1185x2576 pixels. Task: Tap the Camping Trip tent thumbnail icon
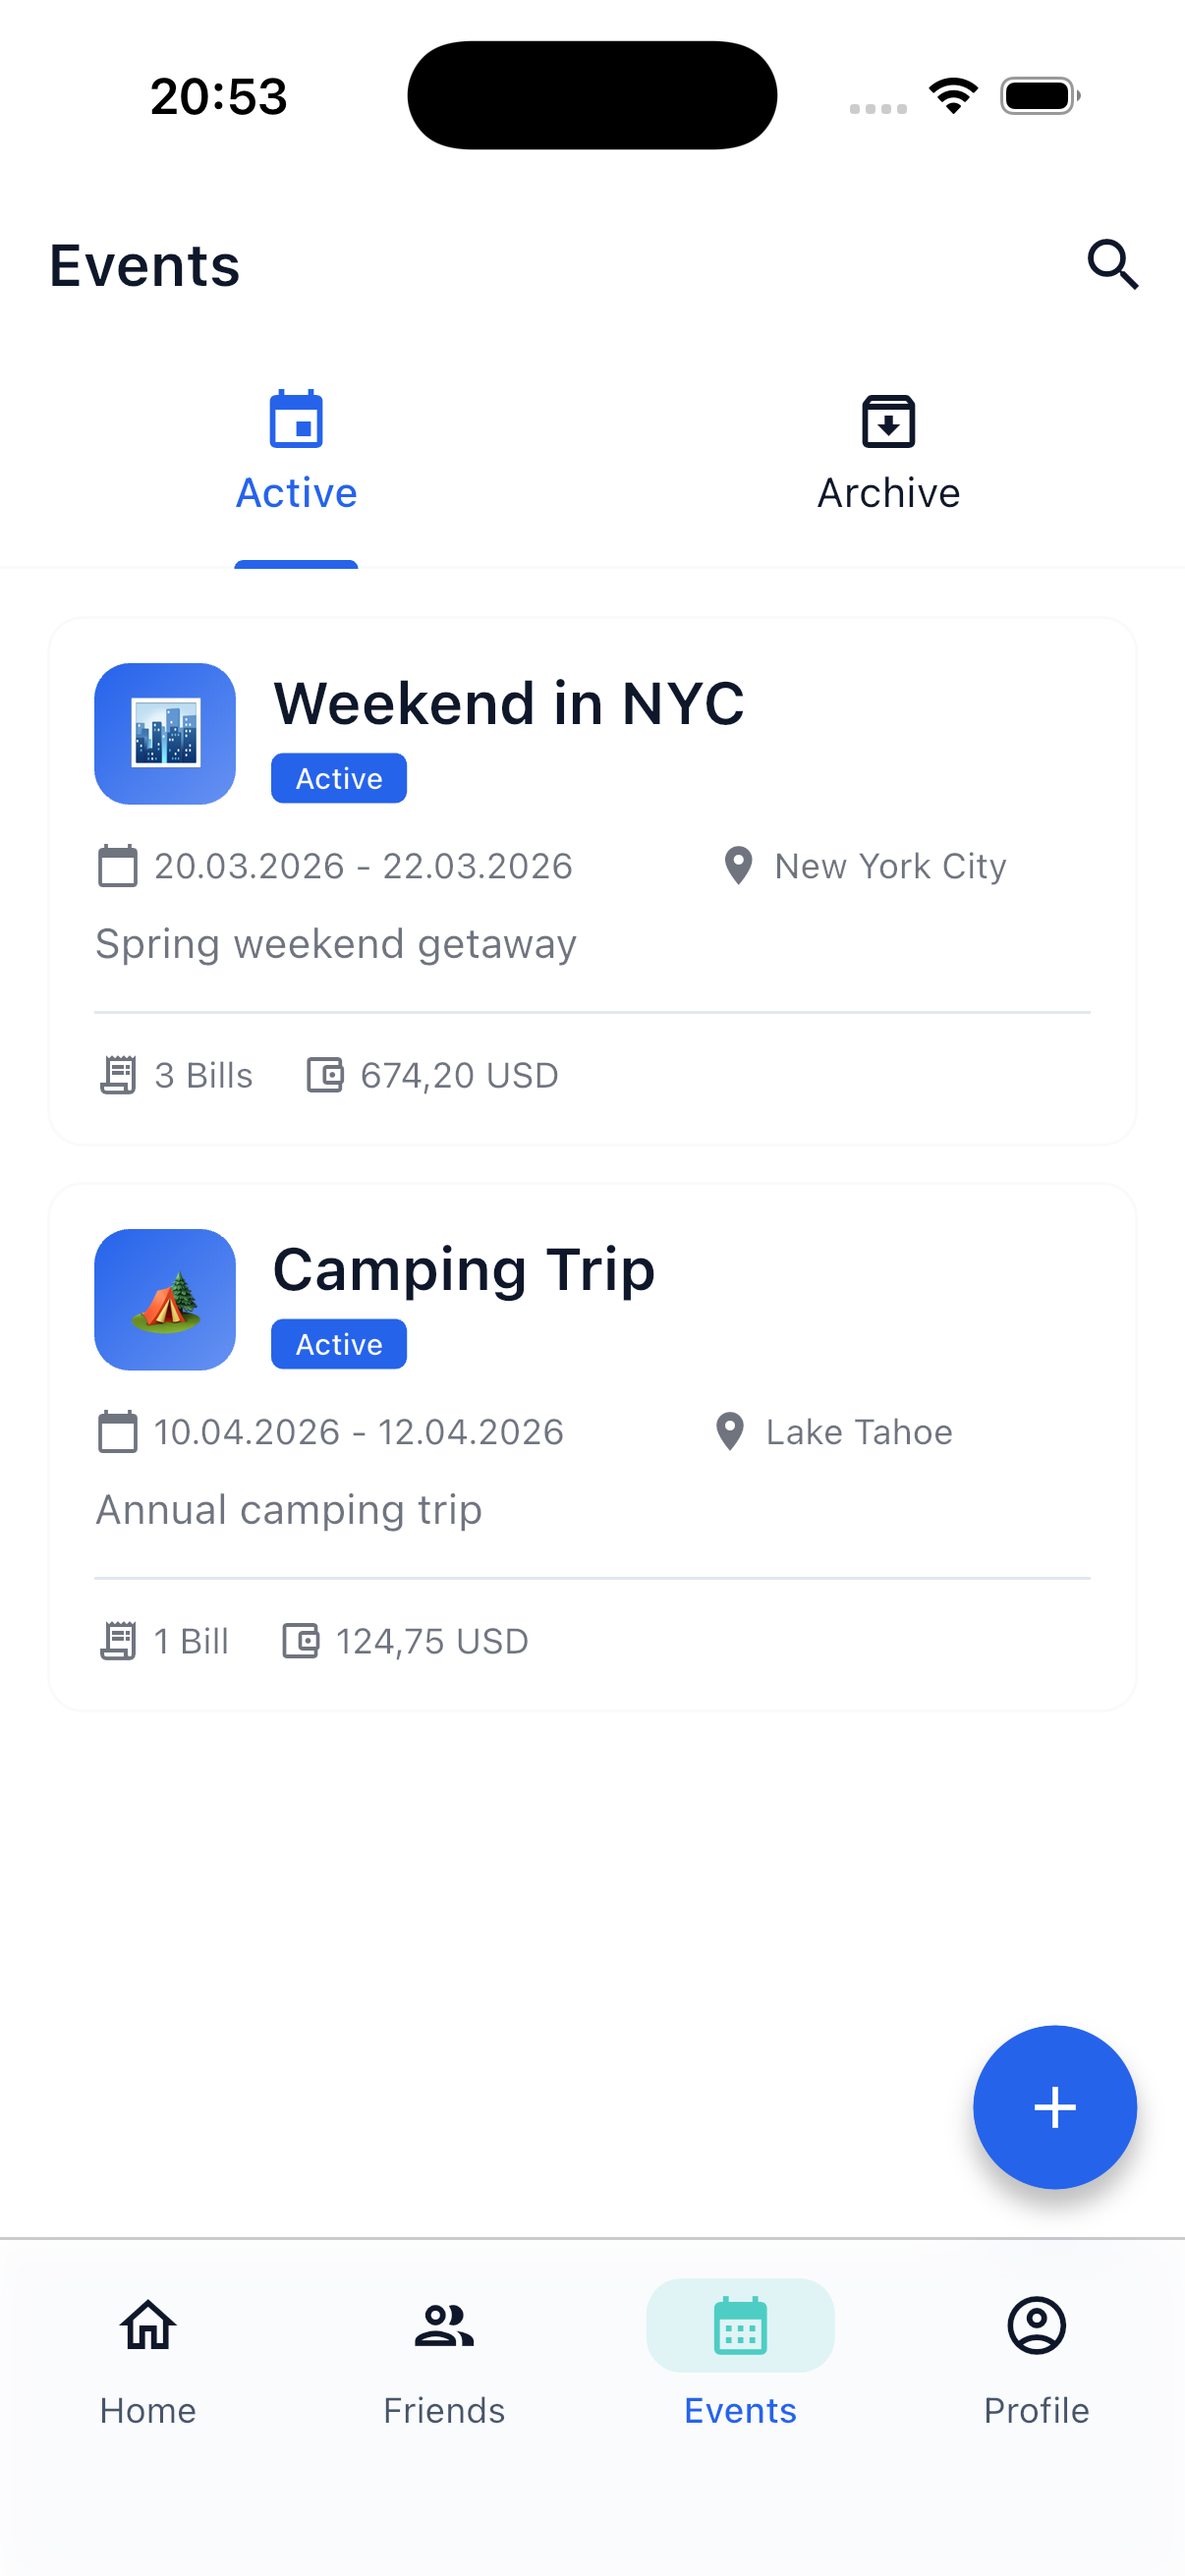(164, 1300)
